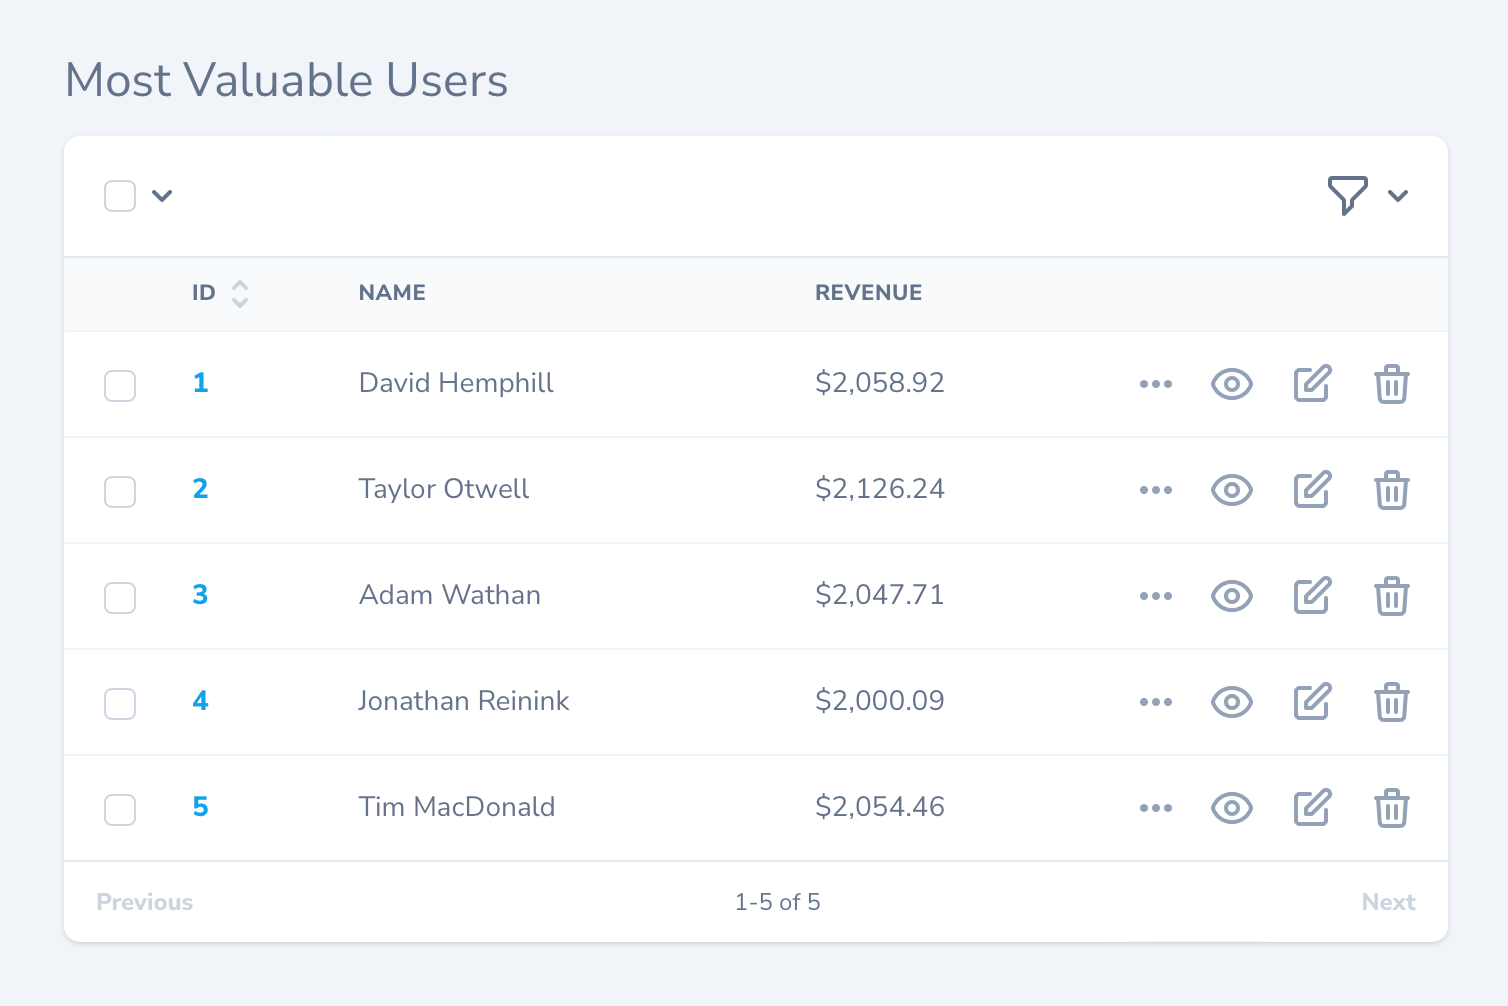Check the checkbox for David Hemphill
Screen dimensions: 1508x1006
[120, 385]
